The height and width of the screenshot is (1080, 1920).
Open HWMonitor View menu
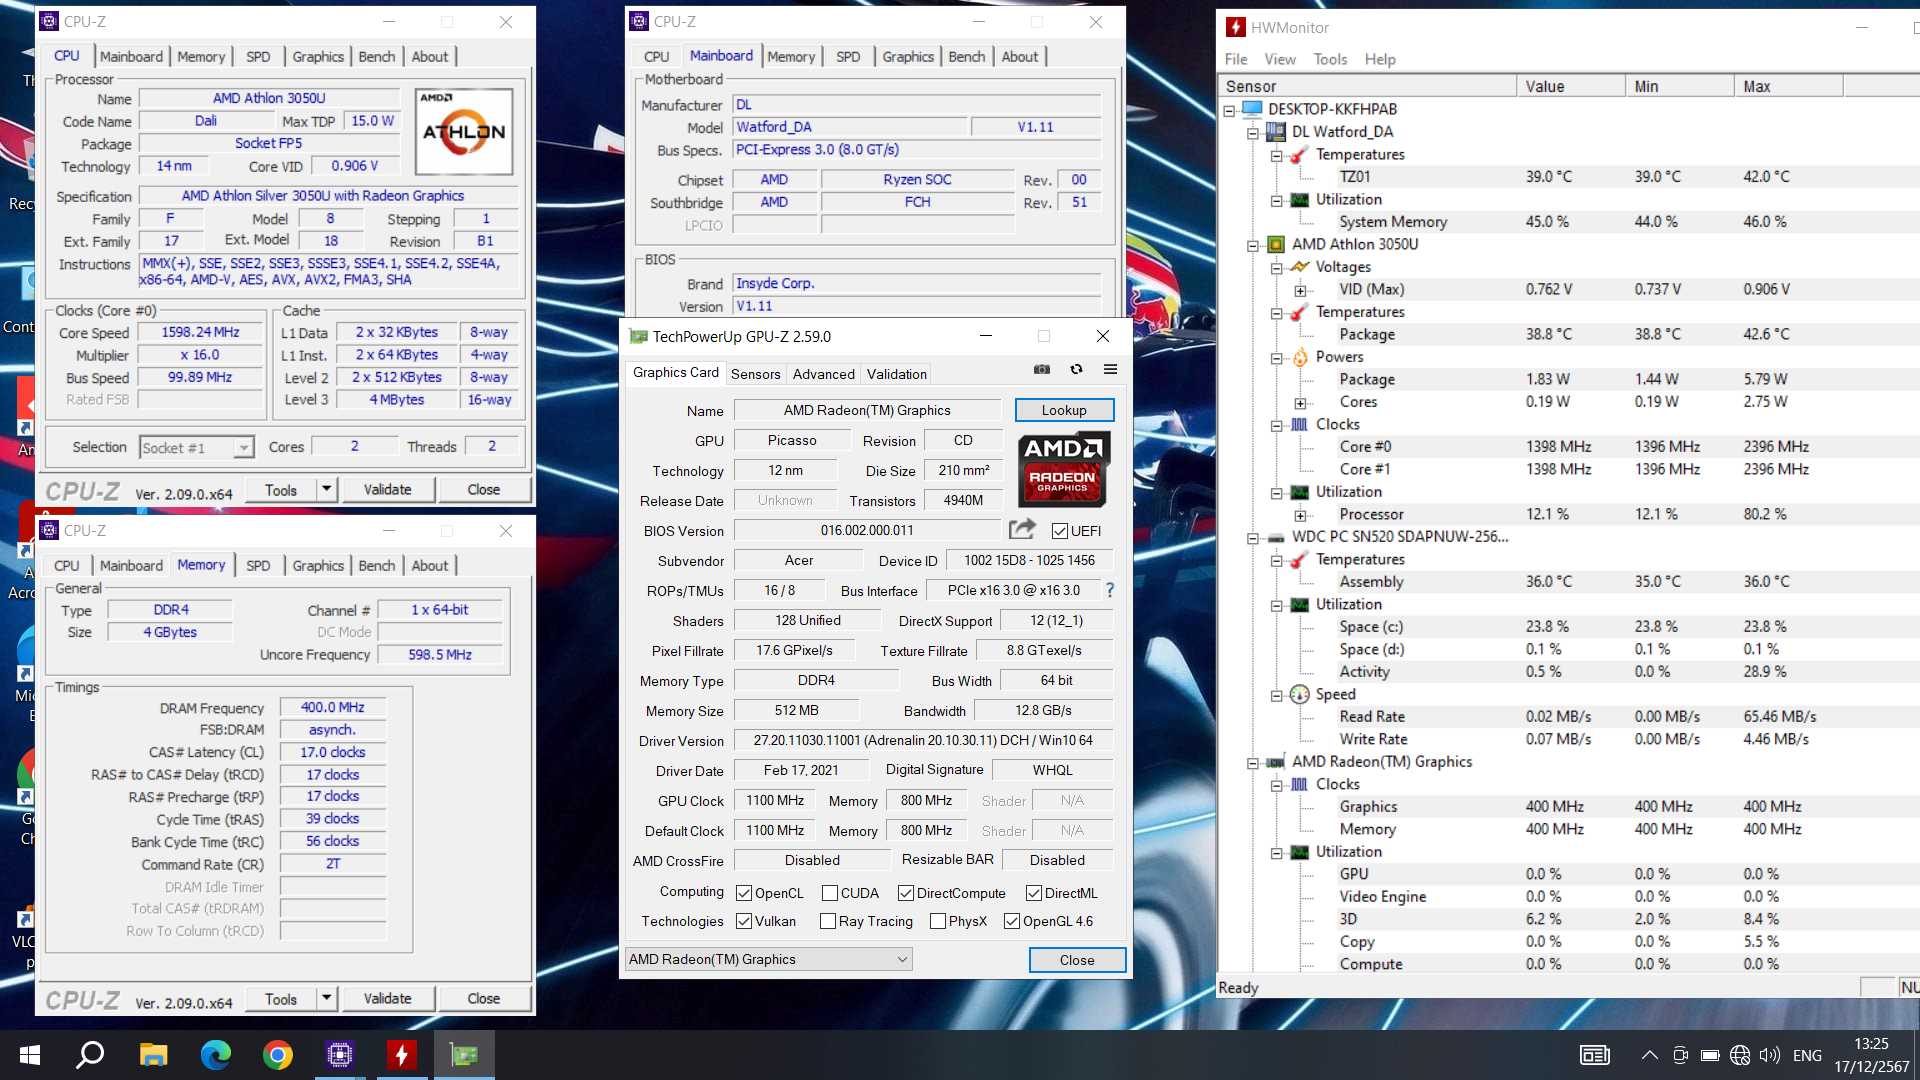click(1279, 59)
